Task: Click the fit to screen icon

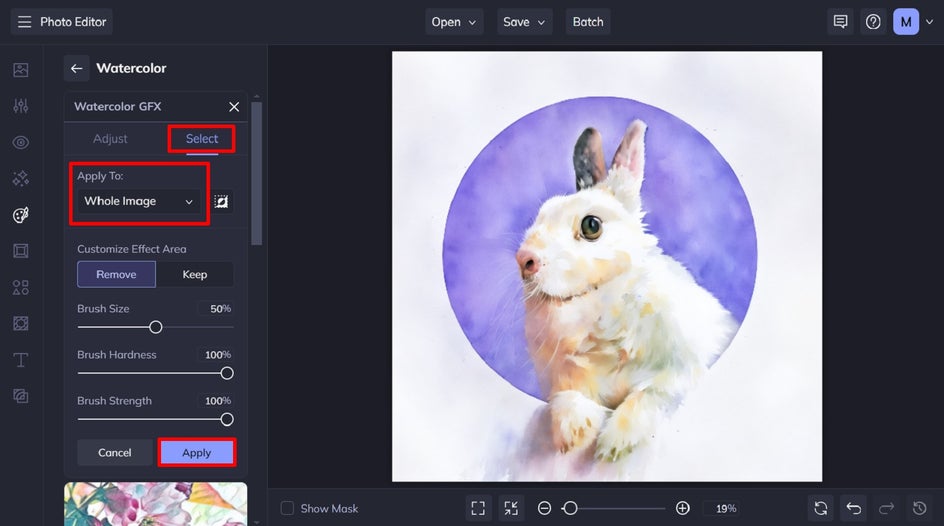Action: tap(478, 508)
